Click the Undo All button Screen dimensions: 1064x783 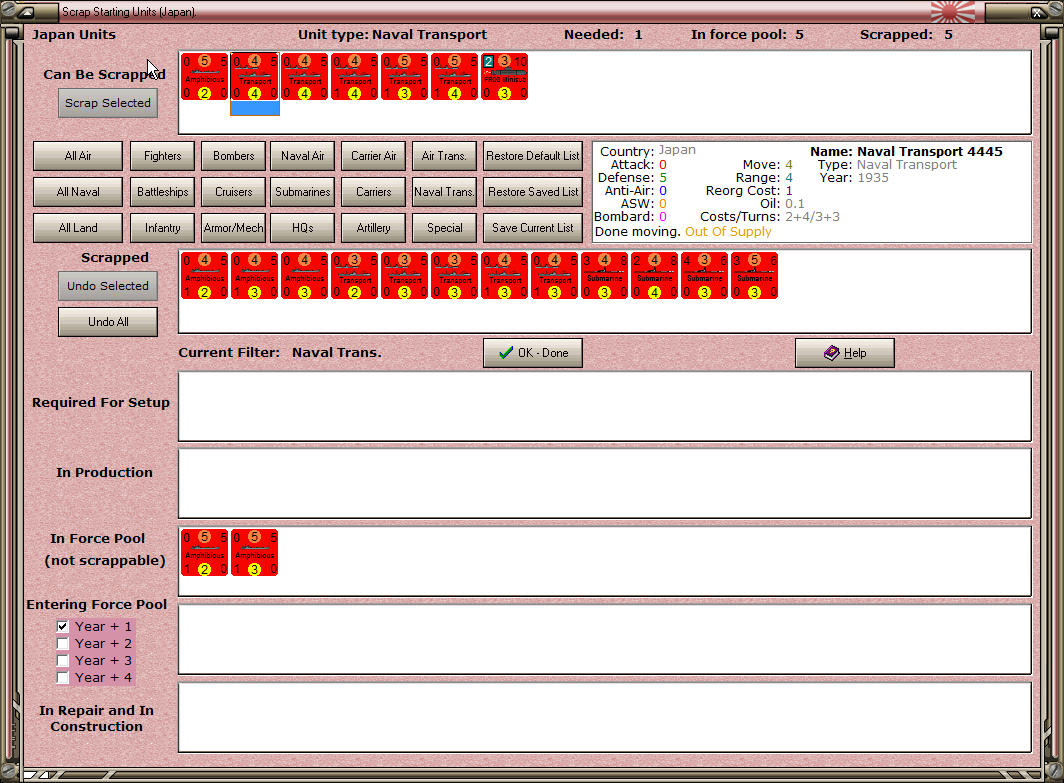coord(108,322)
